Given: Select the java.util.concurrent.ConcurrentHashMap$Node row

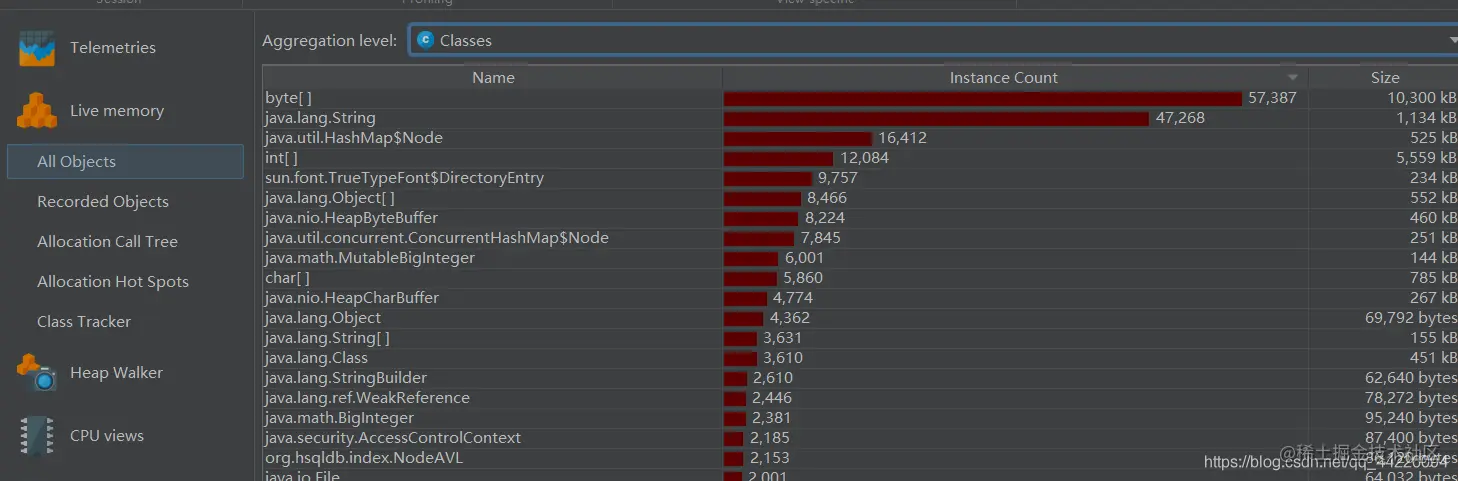Looking at the screenshot, I should point(860,238).
